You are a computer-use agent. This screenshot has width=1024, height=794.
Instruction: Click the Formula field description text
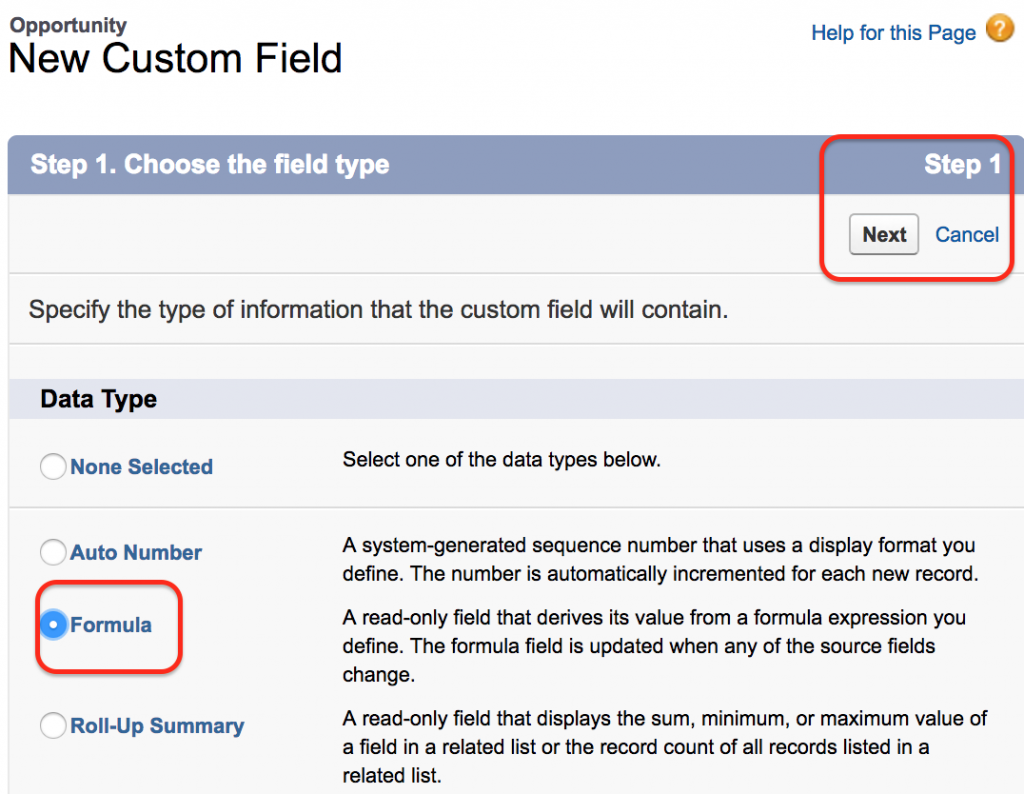[654, 646]
